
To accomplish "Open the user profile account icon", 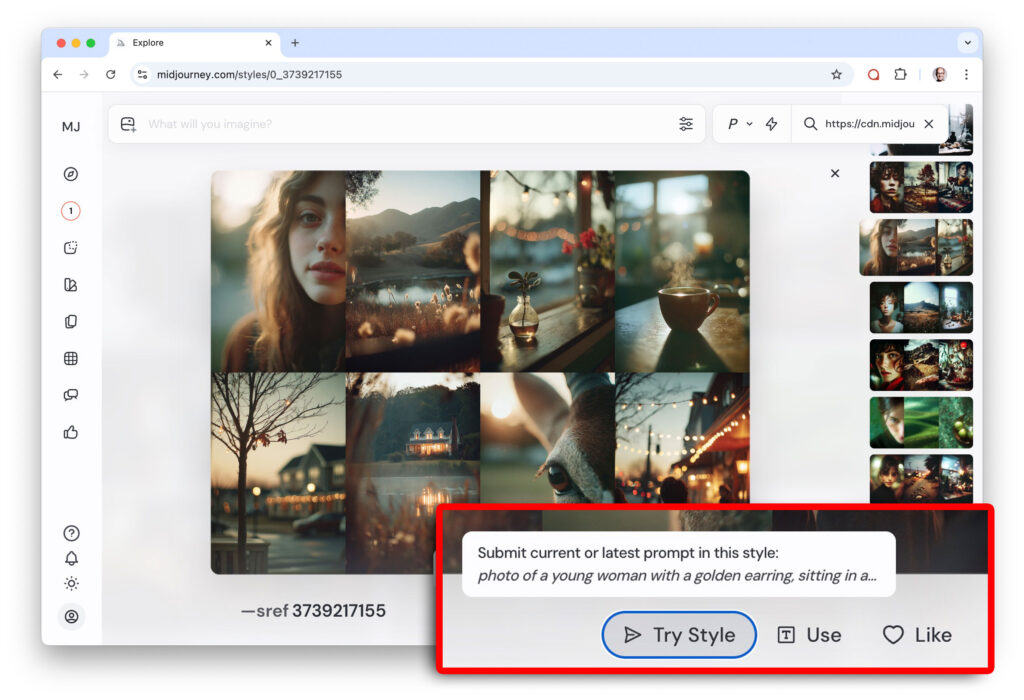I will tap(71, 617).
